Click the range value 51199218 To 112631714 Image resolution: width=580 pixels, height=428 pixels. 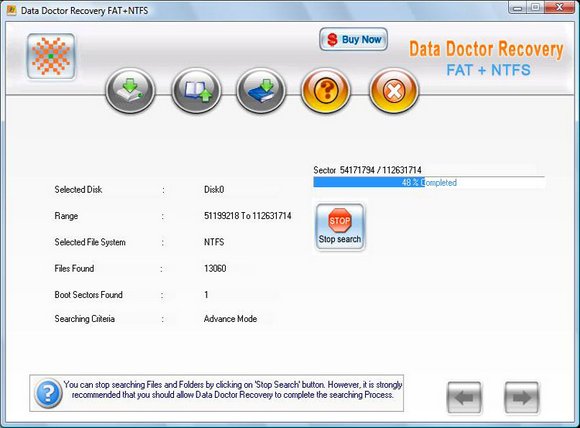point(247,216)
